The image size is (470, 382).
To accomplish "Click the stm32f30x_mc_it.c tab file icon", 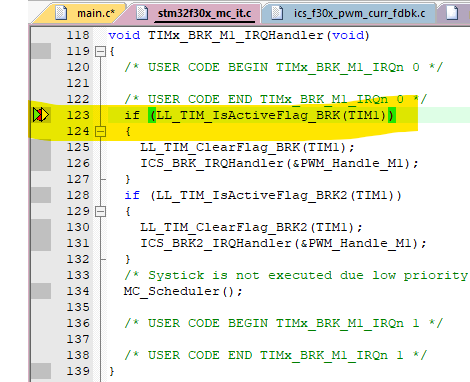I will pos(142,13).
